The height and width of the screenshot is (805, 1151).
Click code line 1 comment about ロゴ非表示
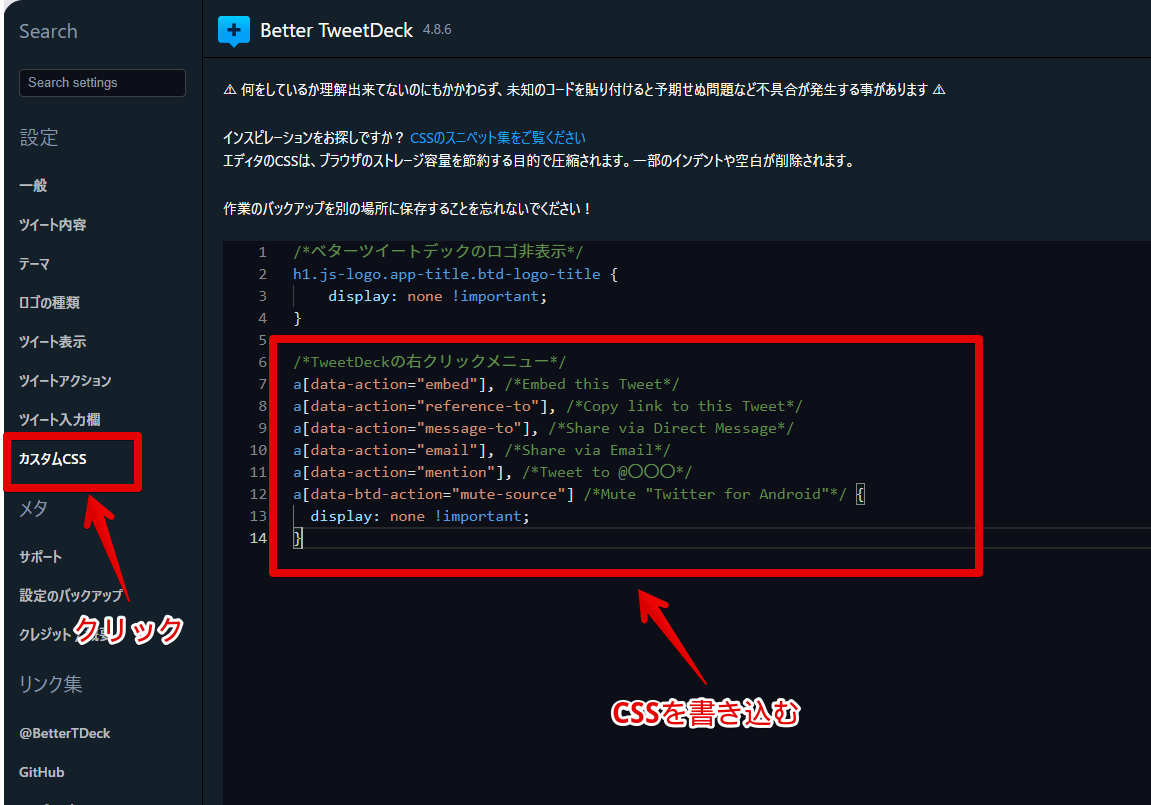pos(437,252)
